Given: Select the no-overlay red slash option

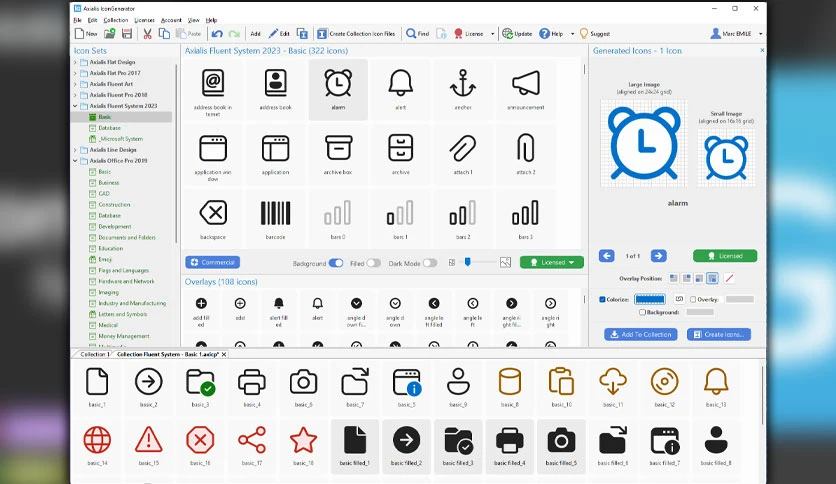Looking at the screenshot, I should [x=729, y=278].
